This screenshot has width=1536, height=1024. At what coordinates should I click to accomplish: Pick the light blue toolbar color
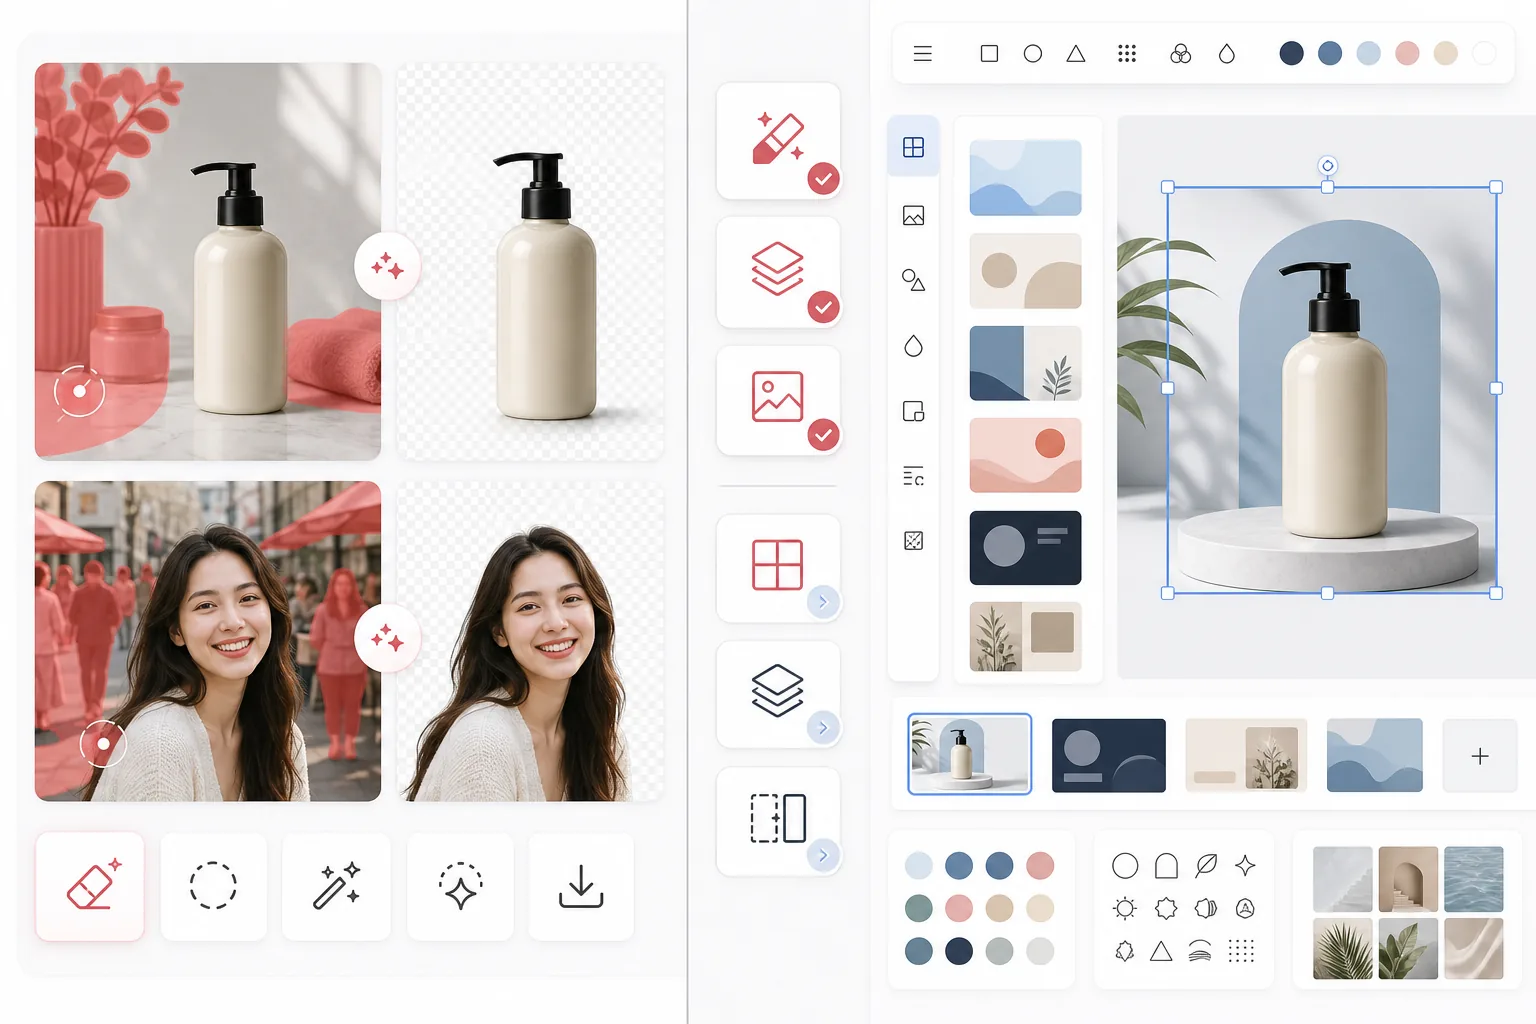pyautogui.click(x=1369, y=54)
